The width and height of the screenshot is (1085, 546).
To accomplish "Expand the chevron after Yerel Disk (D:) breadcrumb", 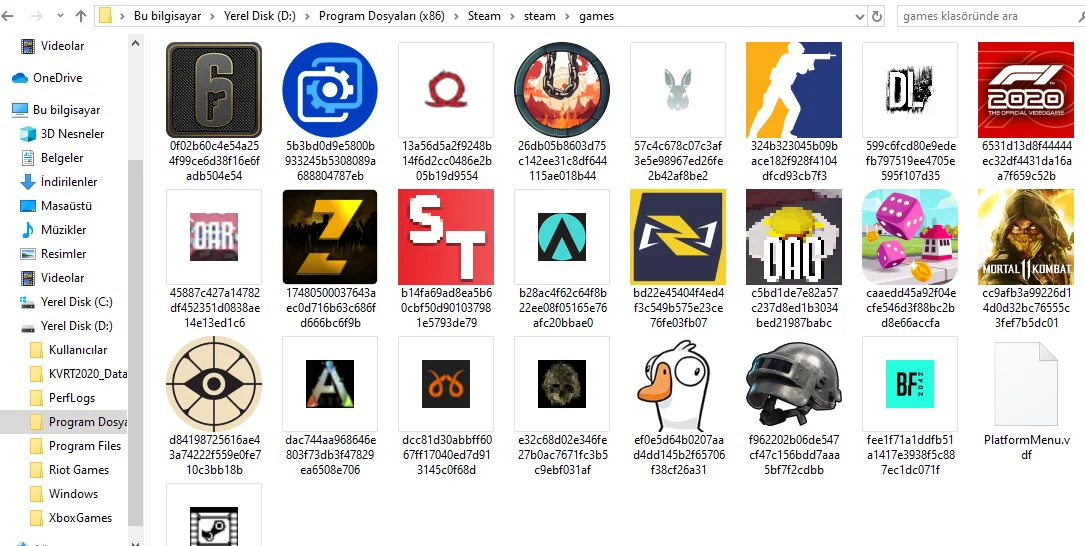I will tap(307, 16).
